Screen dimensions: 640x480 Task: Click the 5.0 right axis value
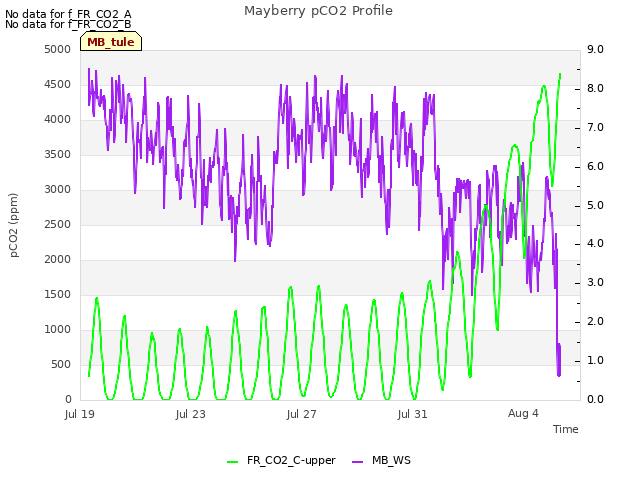(x=595, y=205)
